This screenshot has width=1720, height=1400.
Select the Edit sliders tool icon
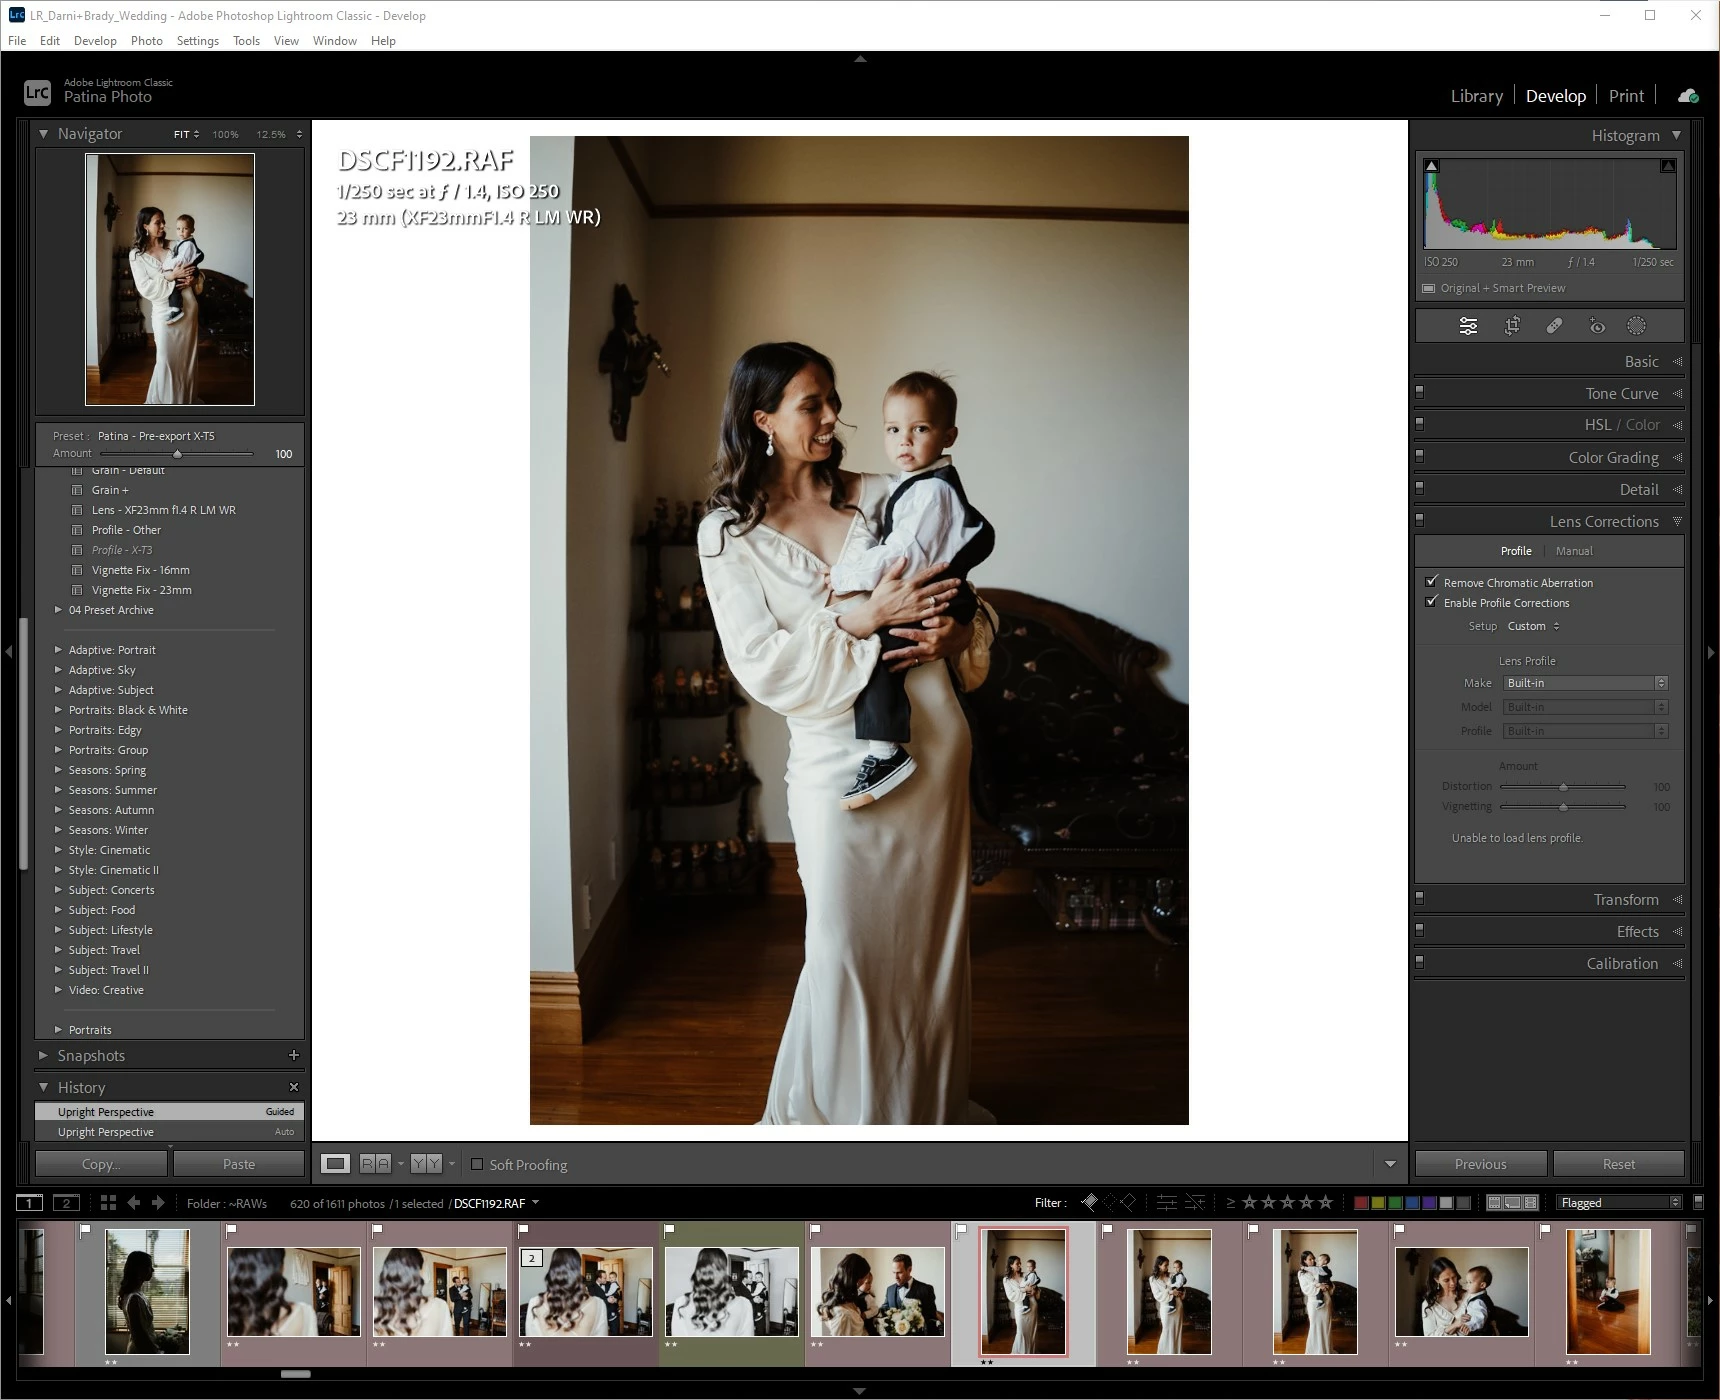tap(1468, 326)
